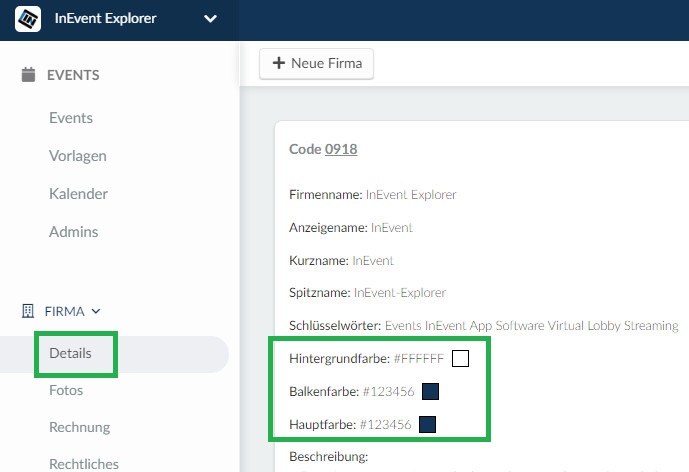Click the dark blue Hauptfarbe swatch

coord(427,425)
